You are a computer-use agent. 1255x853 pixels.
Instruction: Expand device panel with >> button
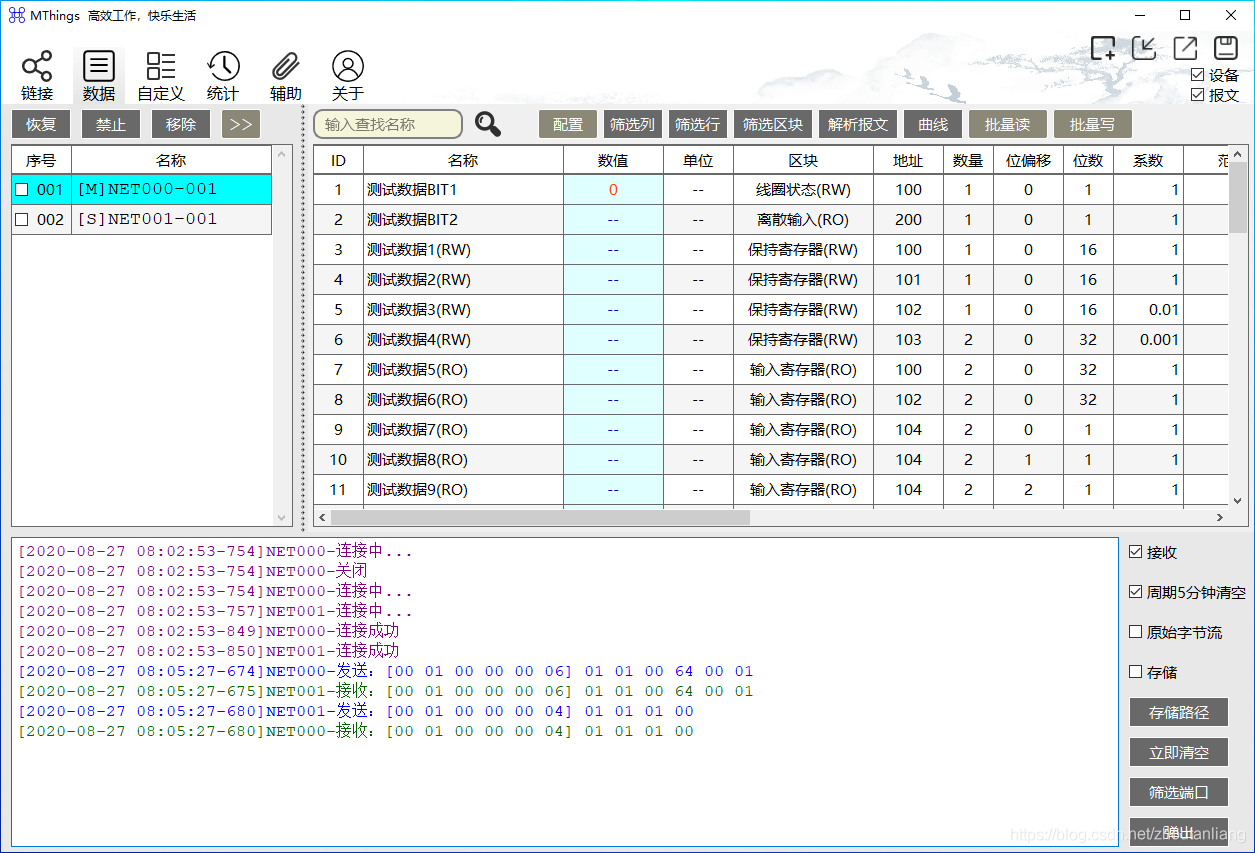pyautogui.click(x=241, y=124)
